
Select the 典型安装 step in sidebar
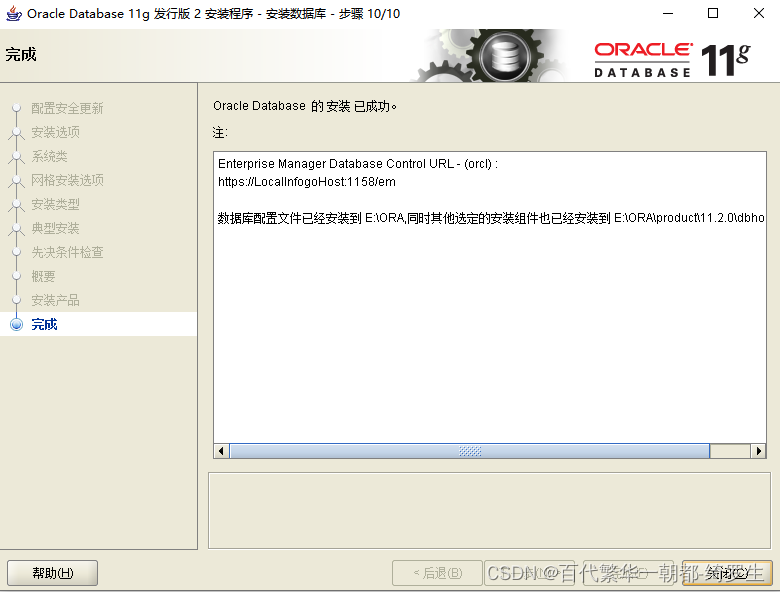coord(55,228)
